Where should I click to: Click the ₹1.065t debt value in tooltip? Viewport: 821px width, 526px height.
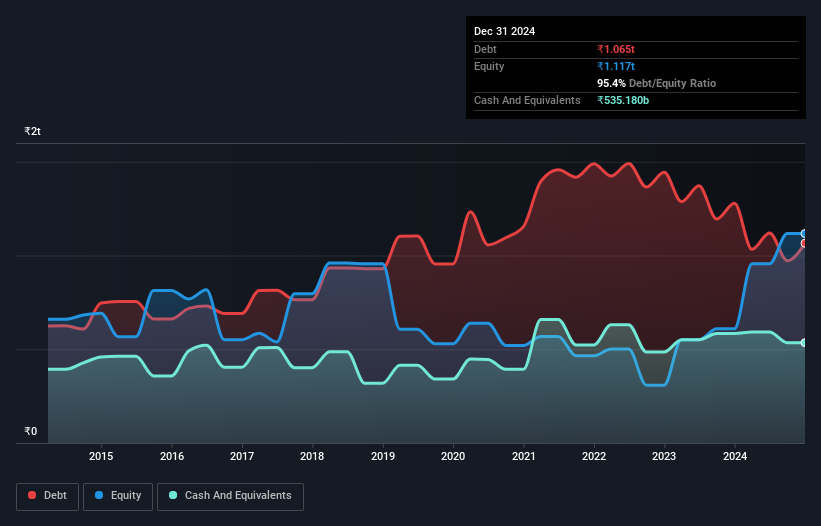click(616, 49)
